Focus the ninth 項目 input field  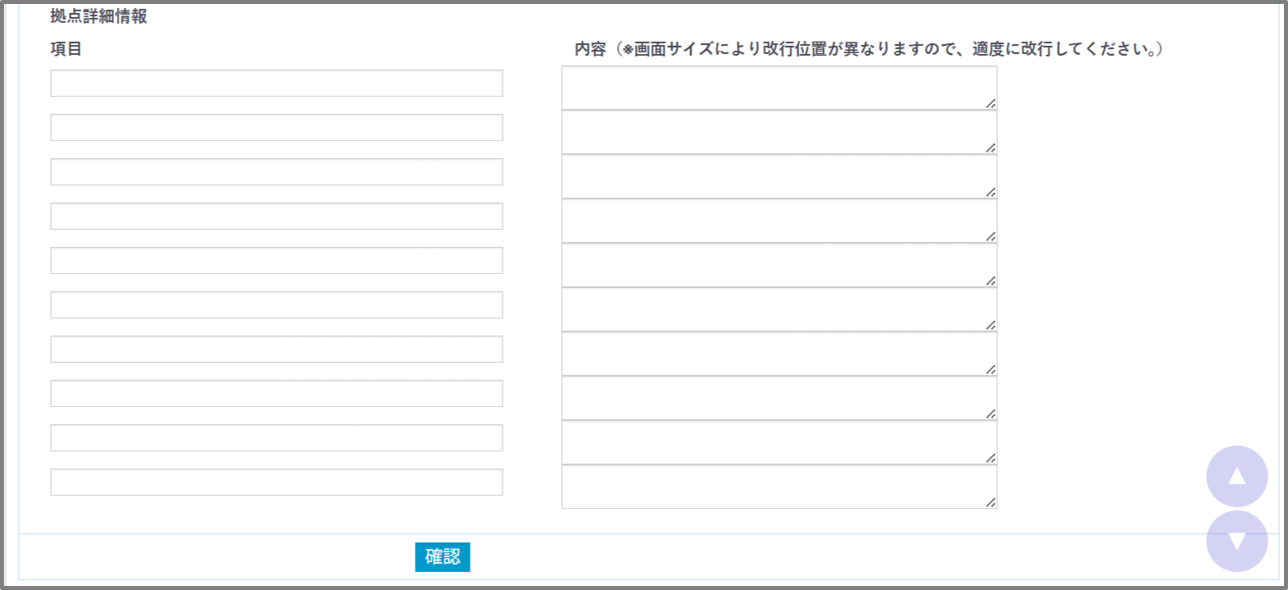[277, 438]
